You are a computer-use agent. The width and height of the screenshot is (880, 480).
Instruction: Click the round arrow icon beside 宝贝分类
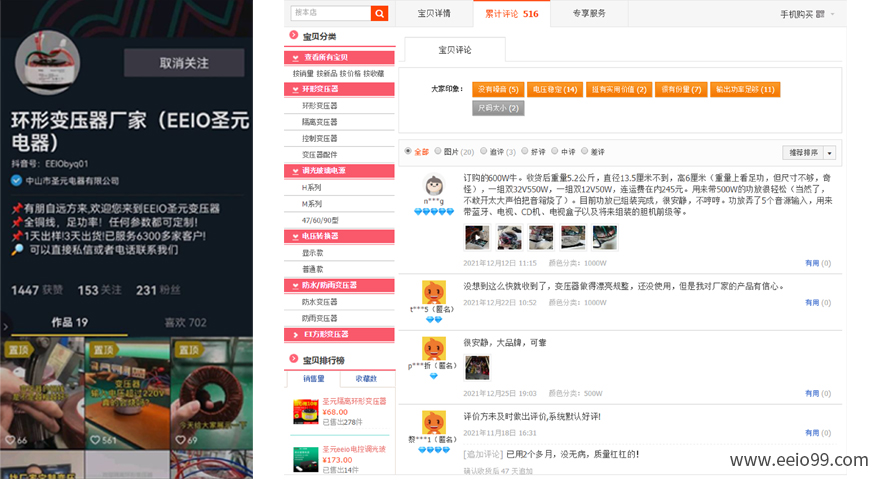(x=294, y=37)
